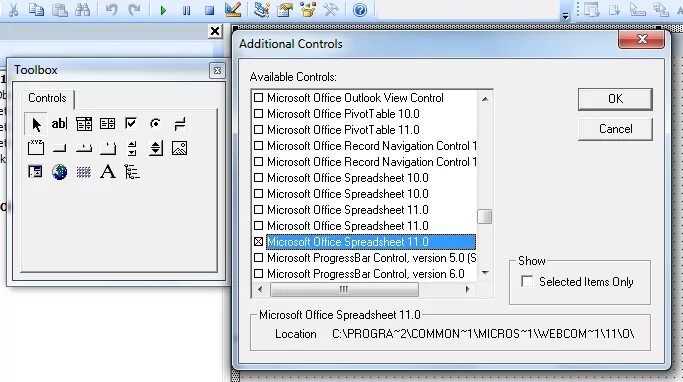This screenshot has width=683, height=382.
Task: Pick the TreeView control in Toolbox
Action: (x=132, y=172)
